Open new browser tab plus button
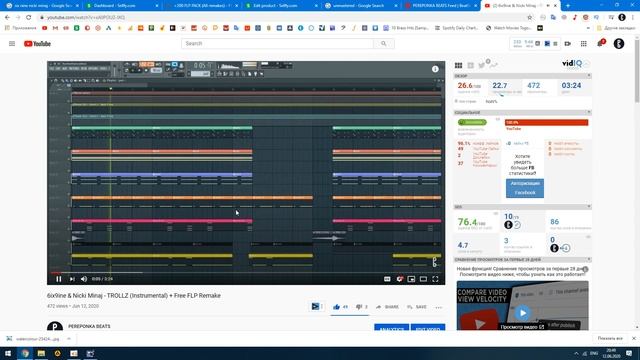The width and height of the screenshot is (640, 360). point(568,6)
